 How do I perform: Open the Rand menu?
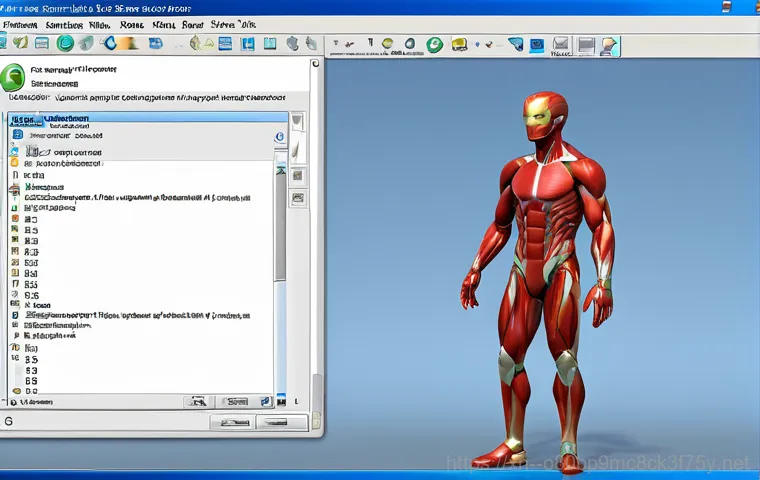click(x=192, y=25)
